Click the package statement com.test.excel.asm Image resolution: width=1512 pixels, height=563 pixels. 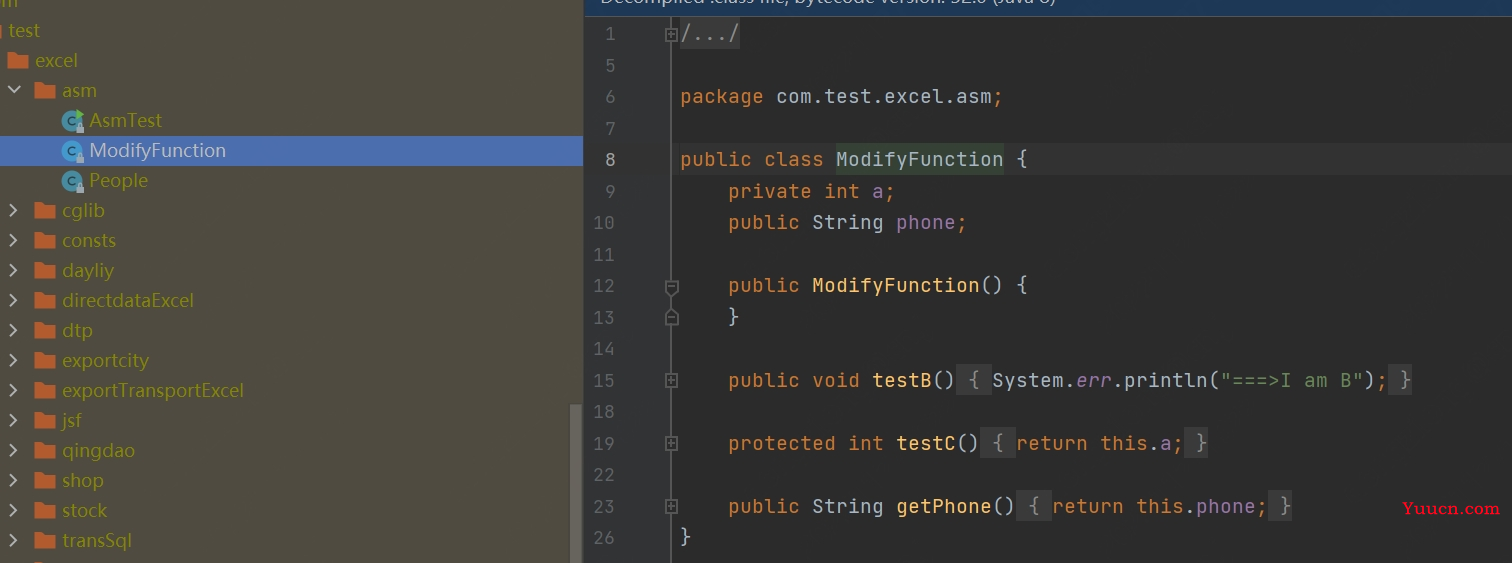[x=841, y=97]
